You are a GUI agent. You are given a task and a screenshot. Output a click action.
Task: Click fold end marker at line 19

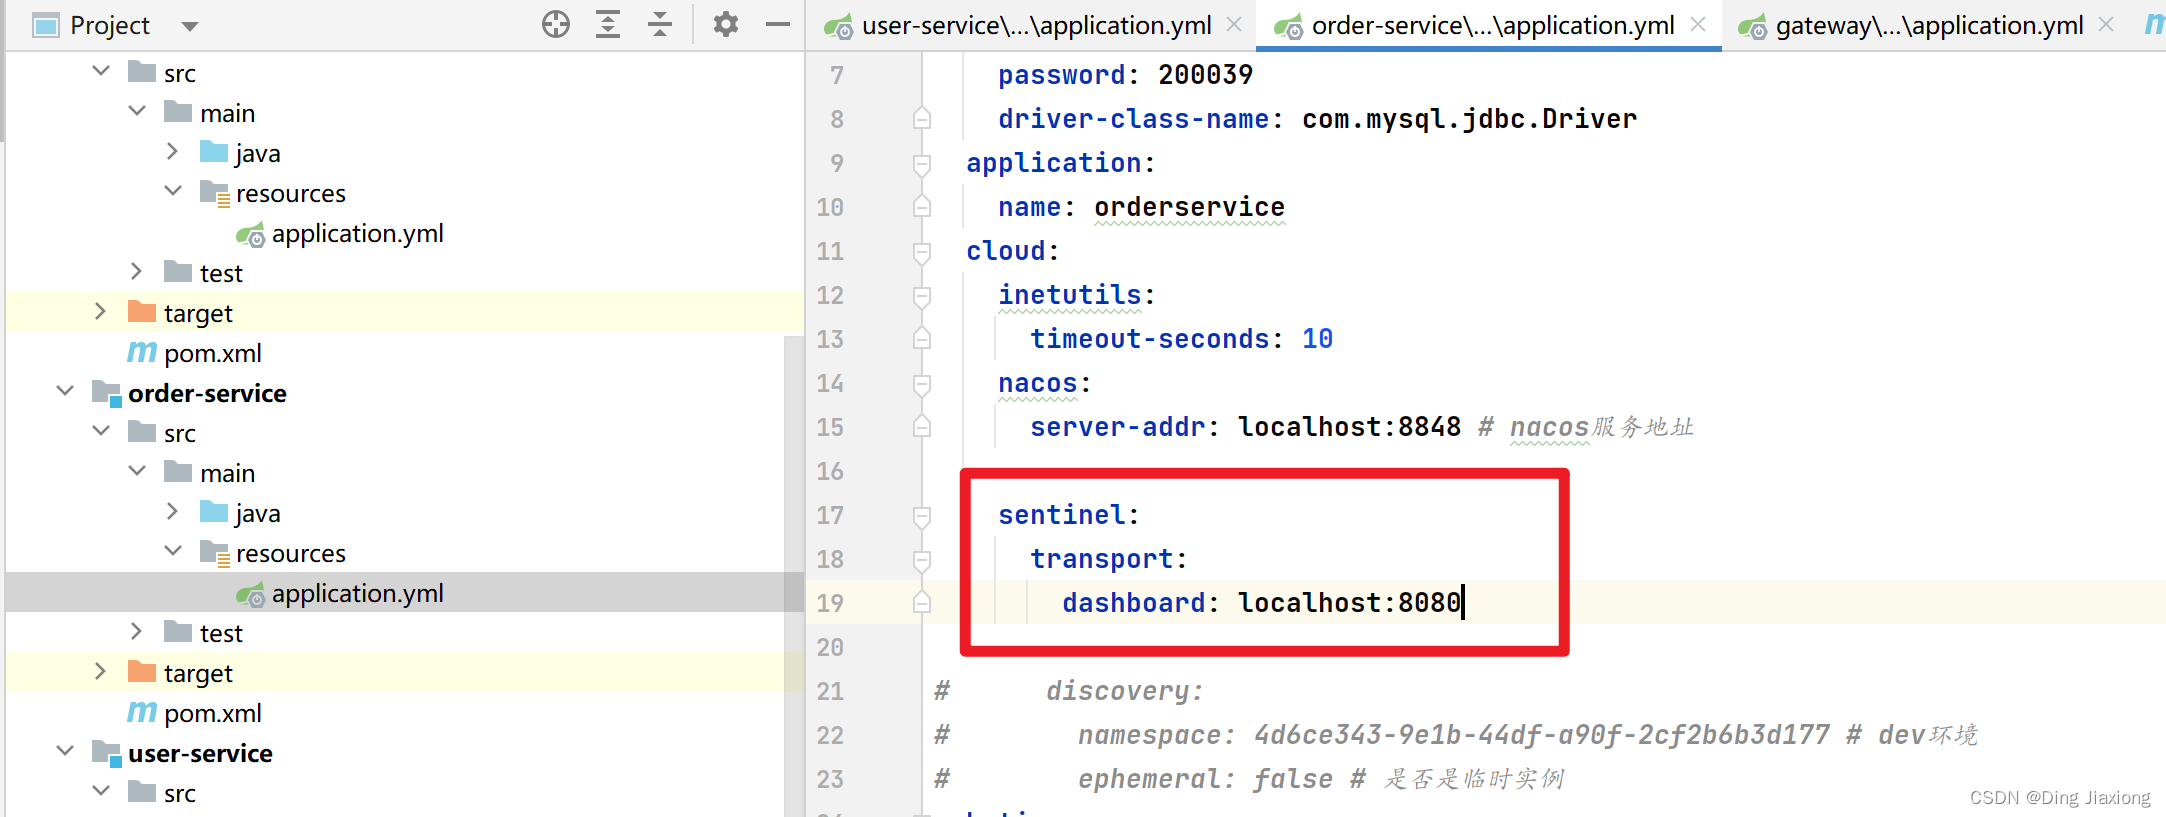point(922,602)
